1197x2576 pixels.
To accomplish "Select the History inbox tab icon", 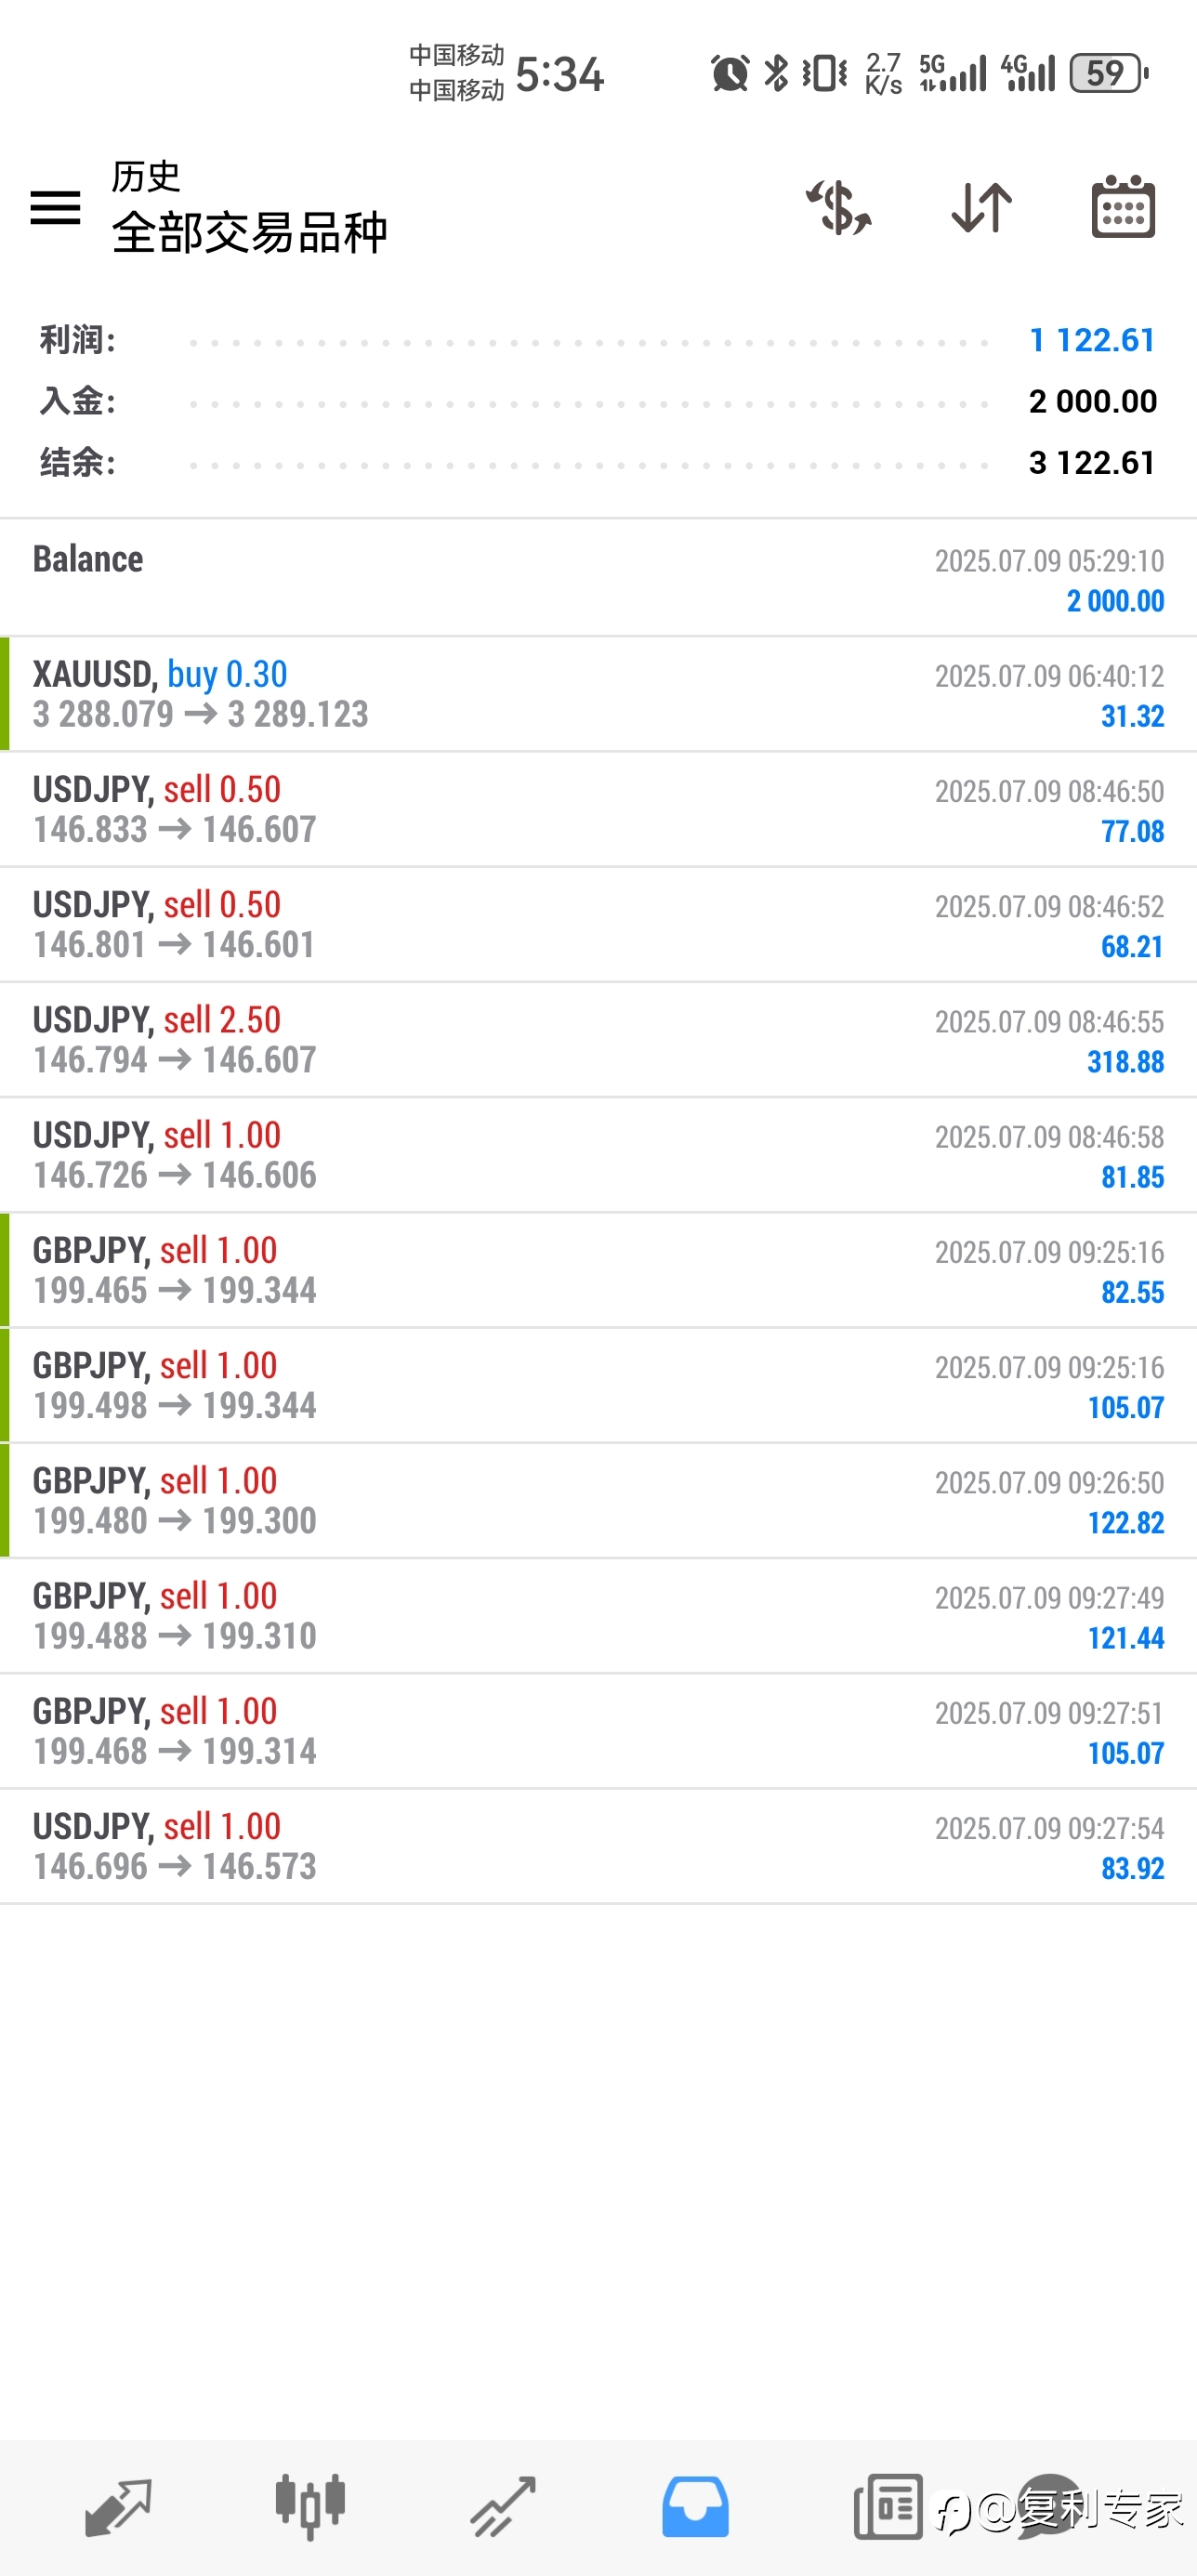I will click(695, 2507).
